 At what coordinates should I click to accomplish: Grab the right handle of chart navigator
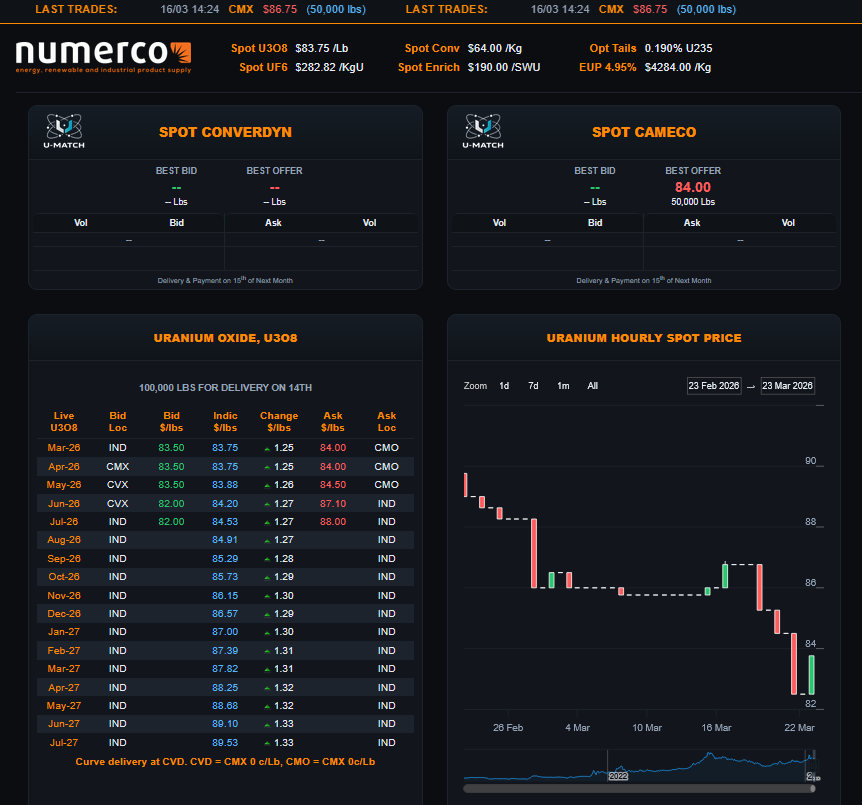pyautogui.click(x=814, y=765)
